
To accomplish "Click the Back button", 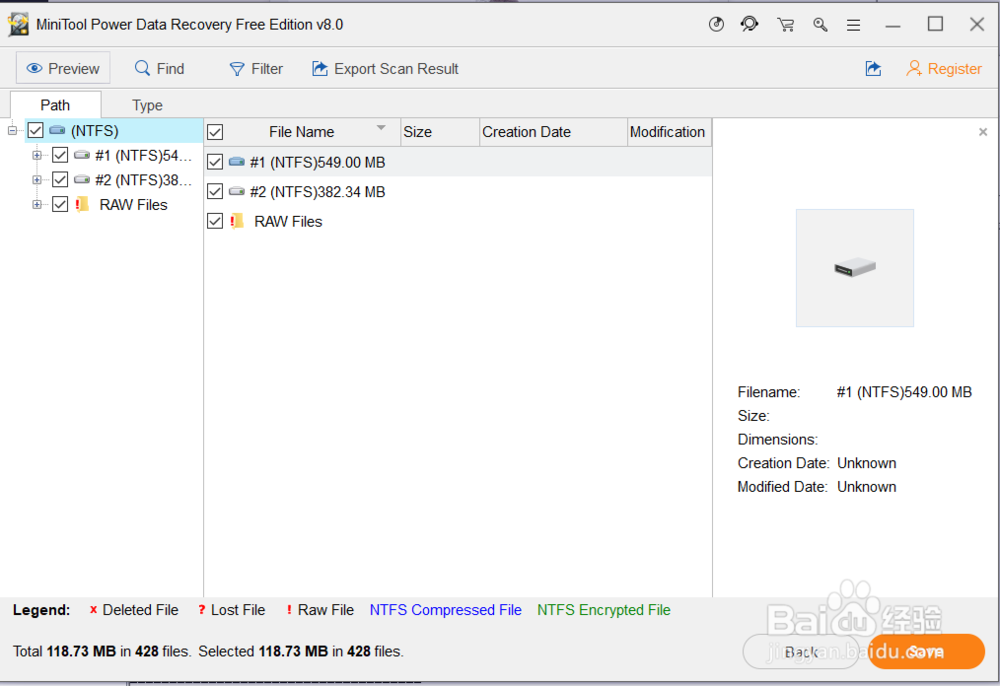I will coord(801,652).
